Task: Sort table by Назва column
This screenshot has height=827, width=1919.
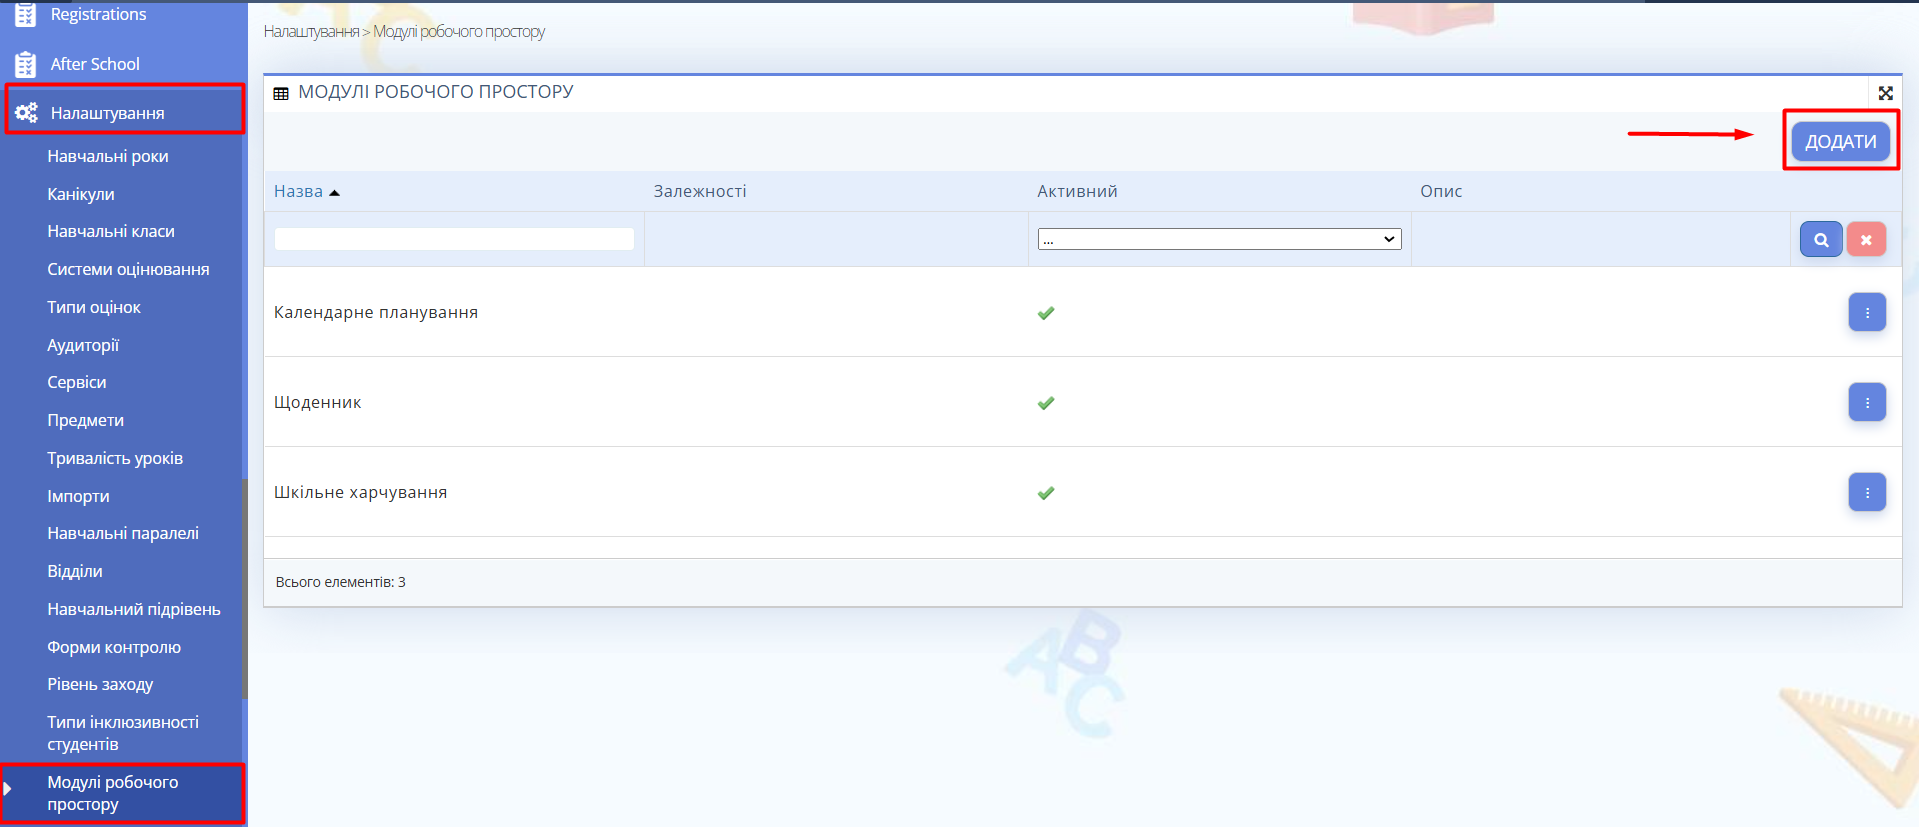Action: click(x=299, y=192)
